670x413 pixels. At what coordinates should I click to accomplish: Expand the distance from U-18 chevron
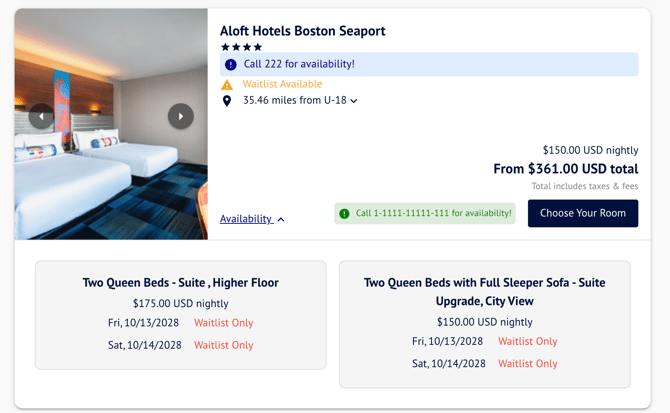pos(354,101)
